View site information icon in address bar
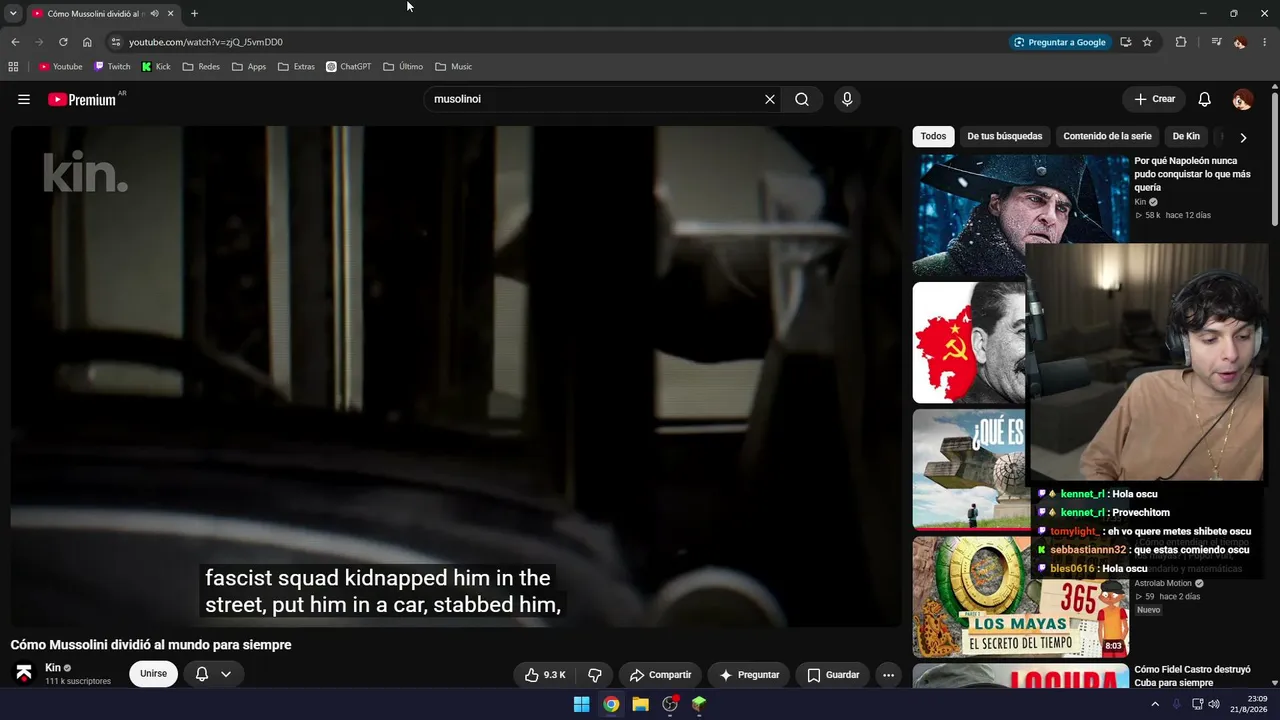Screen dimensions: 1280x720 (115, 42)
